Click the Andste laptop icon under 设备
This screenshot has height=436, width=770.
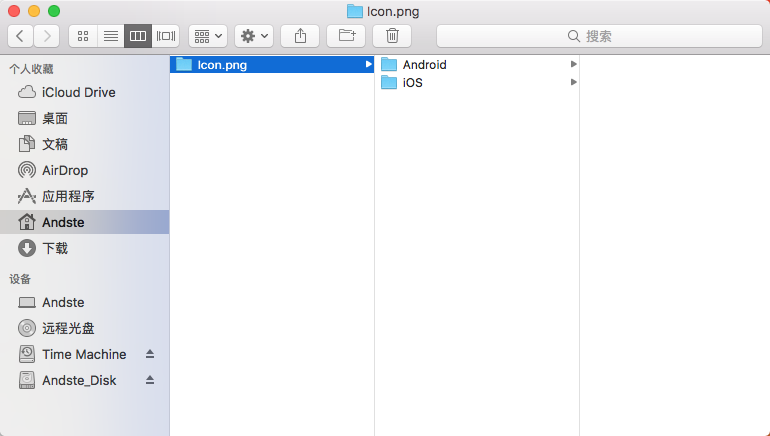tap(27, 302)
